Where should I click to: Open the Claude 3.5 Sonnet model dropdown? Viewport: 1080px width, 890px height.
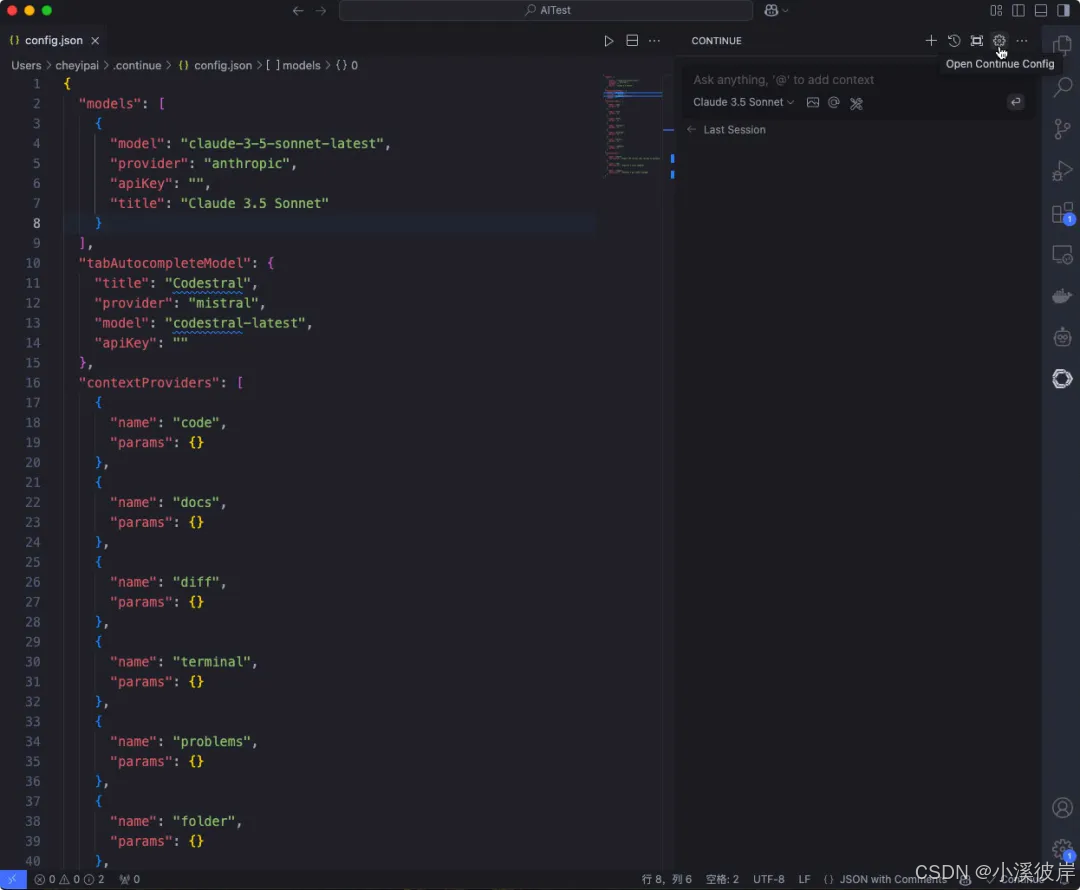point(741,102)
